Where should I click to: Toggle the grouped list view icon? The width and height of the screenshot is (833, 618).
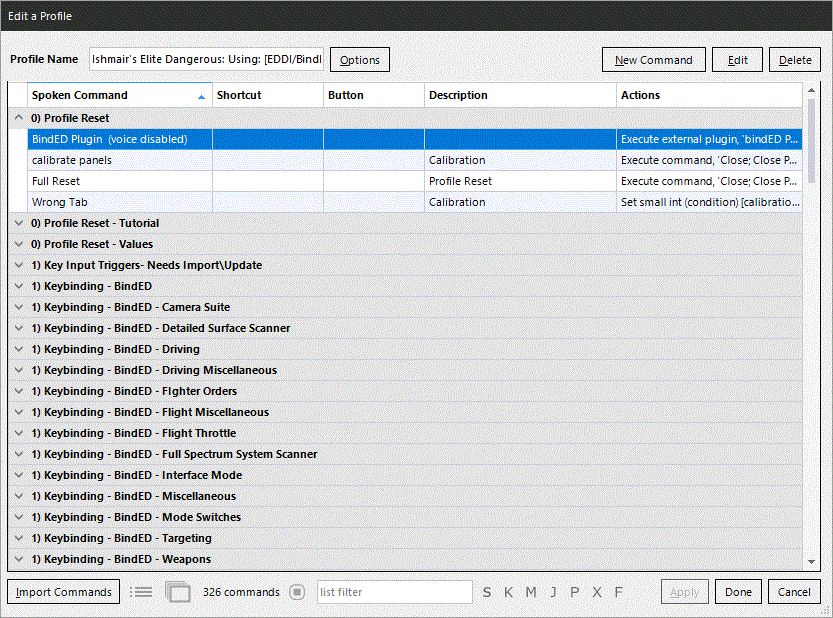click(x=141, y=591)
